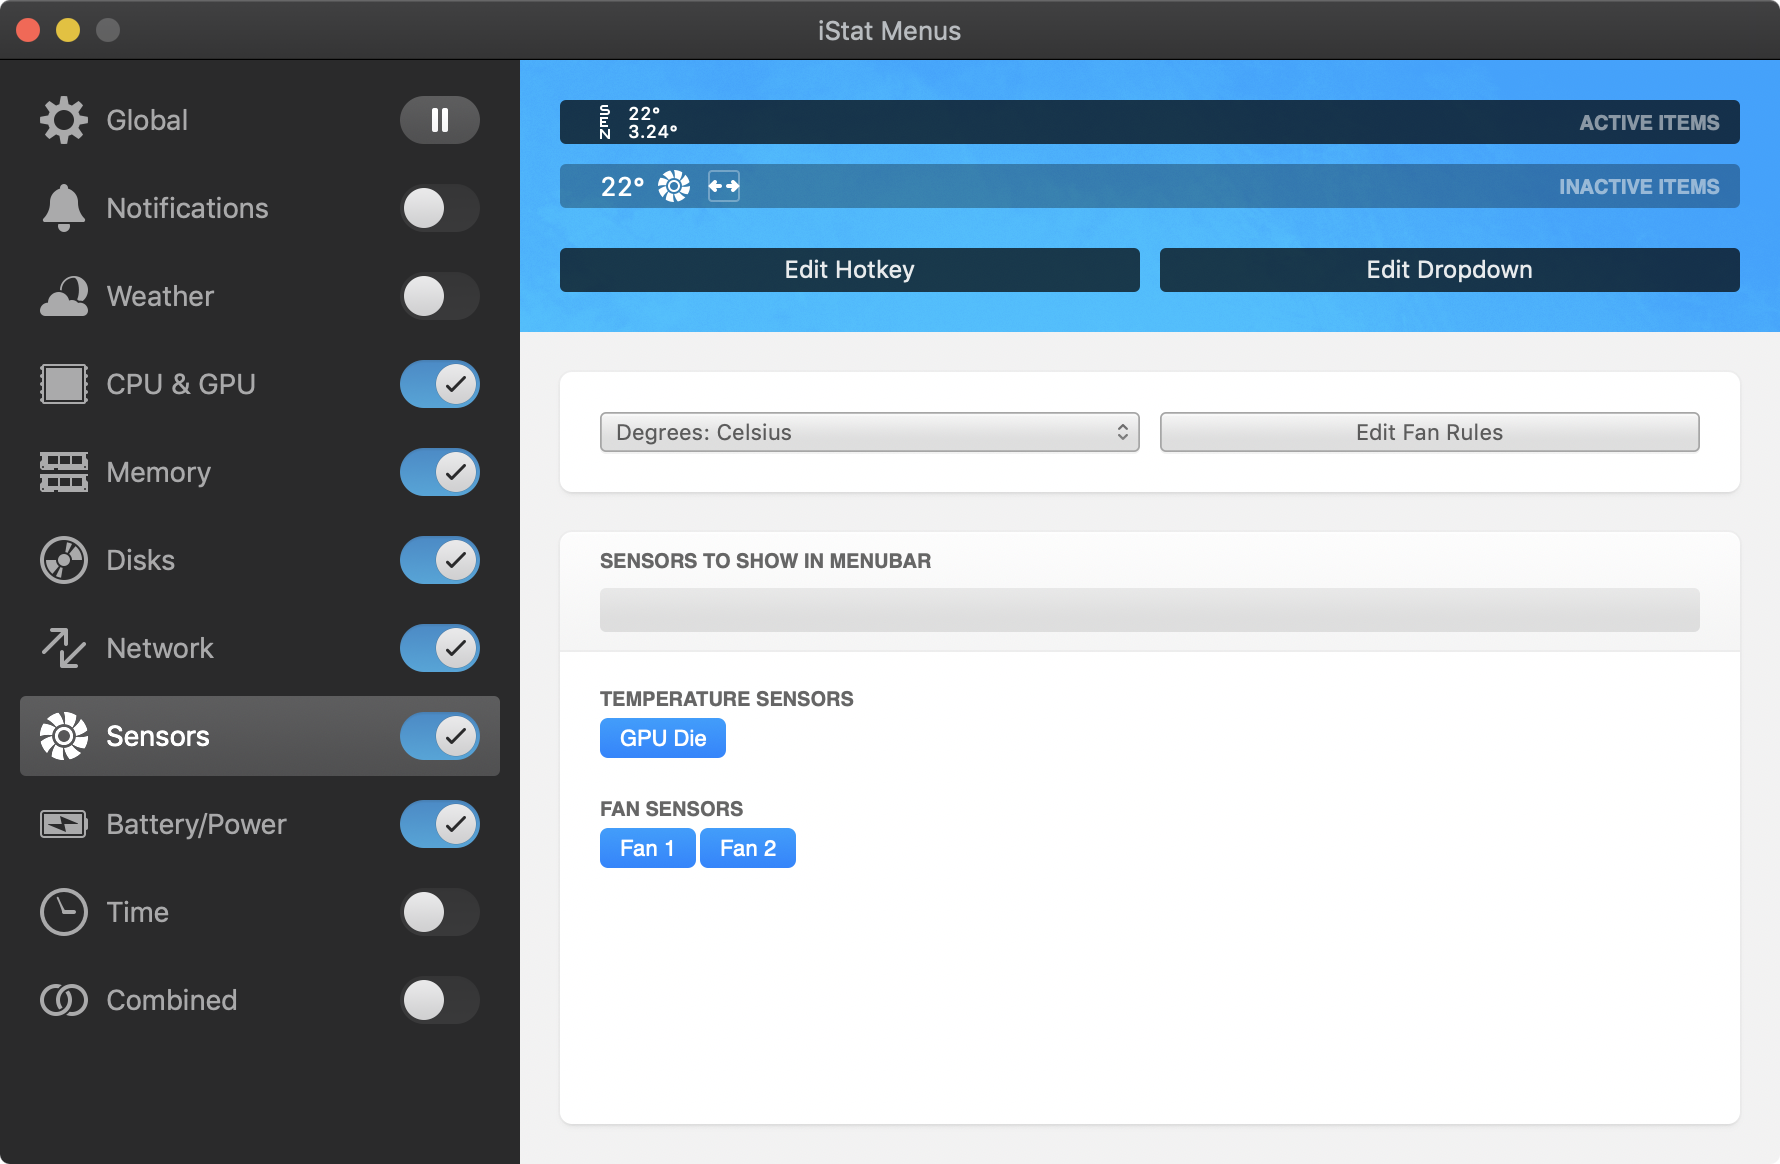Select the Sensors section
Screen dimensions: 1780x1164
[260, 736]
